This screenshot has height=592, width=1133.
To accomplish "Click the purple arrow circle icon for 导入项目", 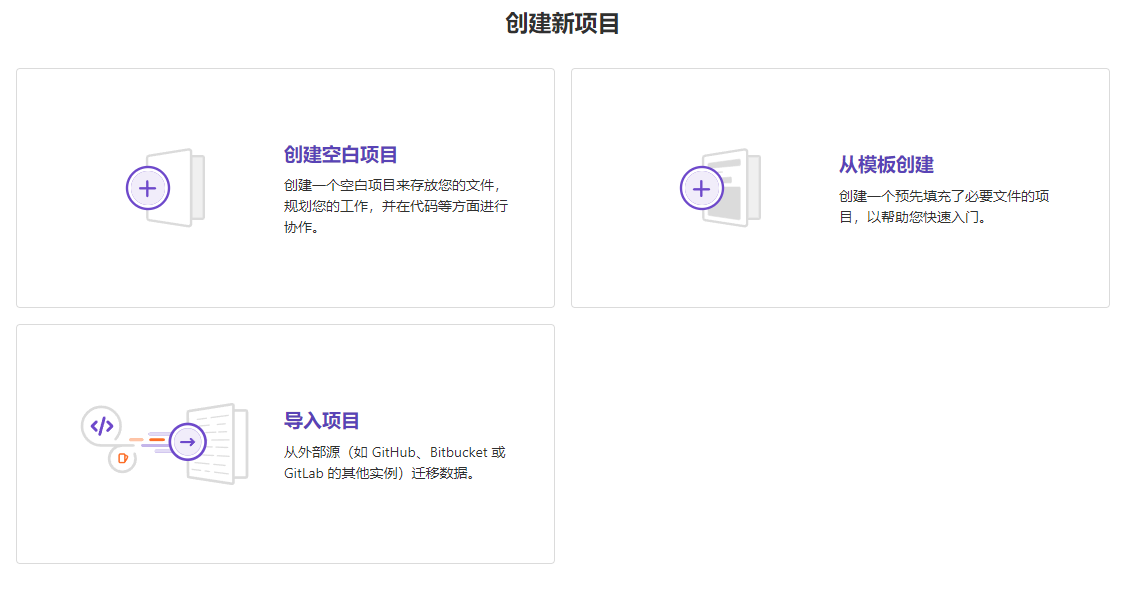I will pyautogui.click(x=187, y=442).
